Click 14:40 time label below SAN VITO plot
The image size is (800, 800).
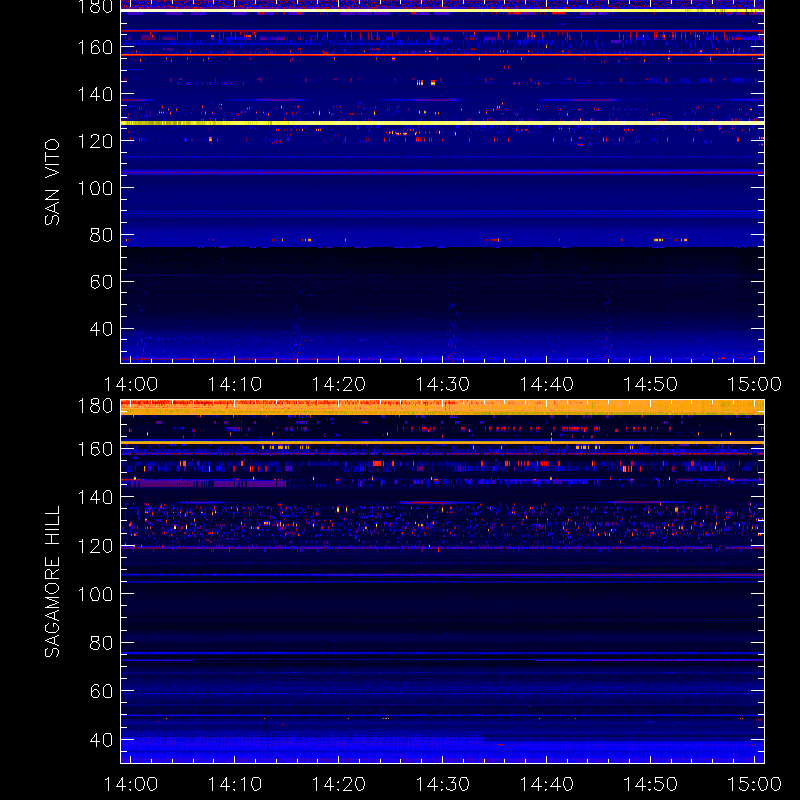pos(546,384)
